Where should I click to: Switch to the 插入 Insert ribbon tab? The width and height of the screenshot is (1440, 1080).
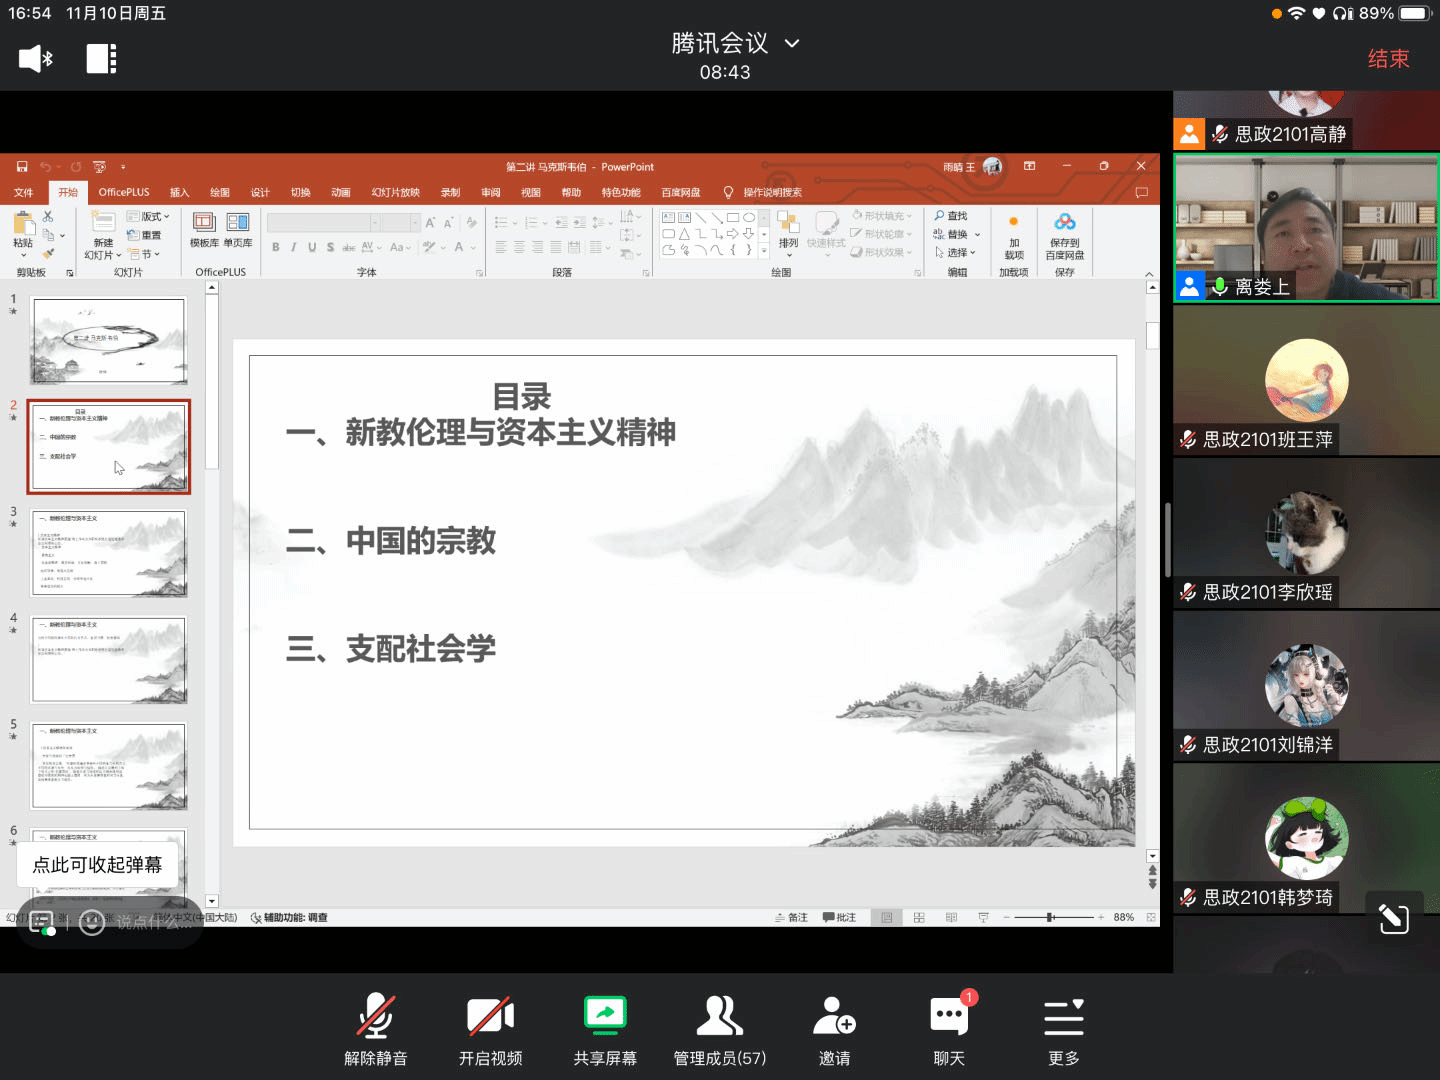tap(179, 192)
